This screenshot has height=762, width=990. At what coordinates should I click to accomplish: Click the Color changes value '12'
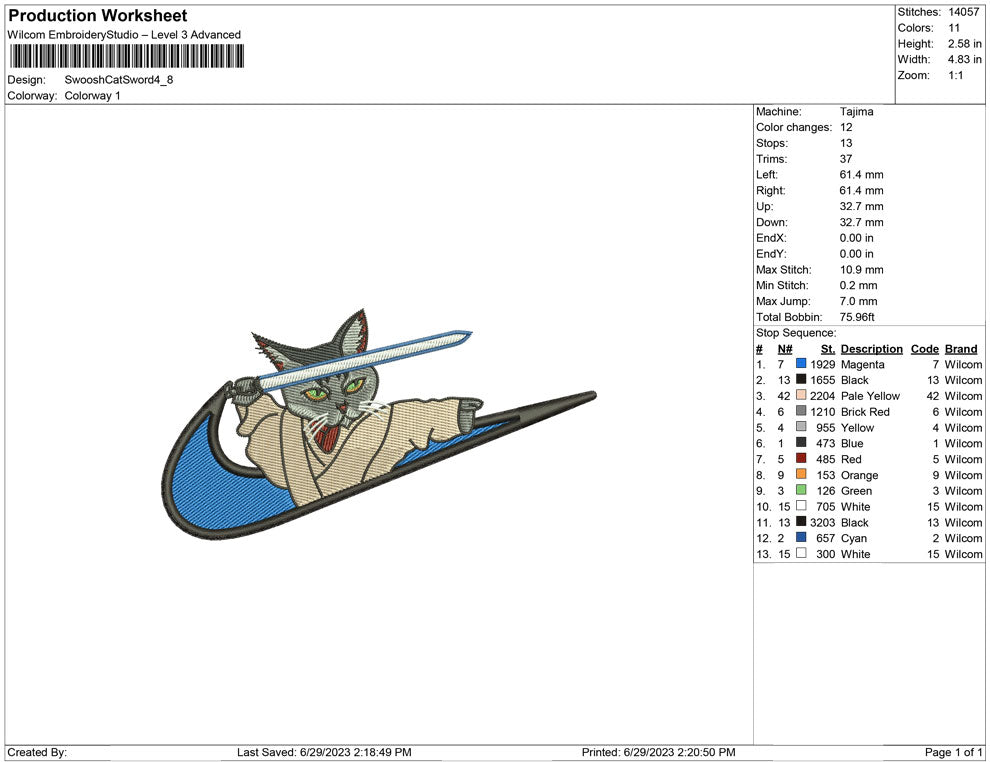point(846,128)
